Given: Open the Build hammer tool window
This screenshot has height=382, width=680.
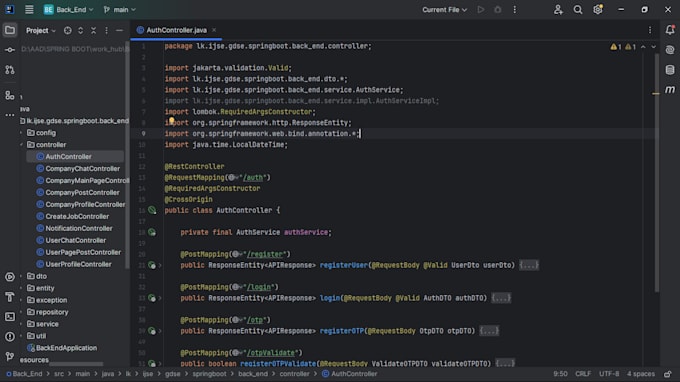Looking at the screenshot, I should [x=10, y=297].
